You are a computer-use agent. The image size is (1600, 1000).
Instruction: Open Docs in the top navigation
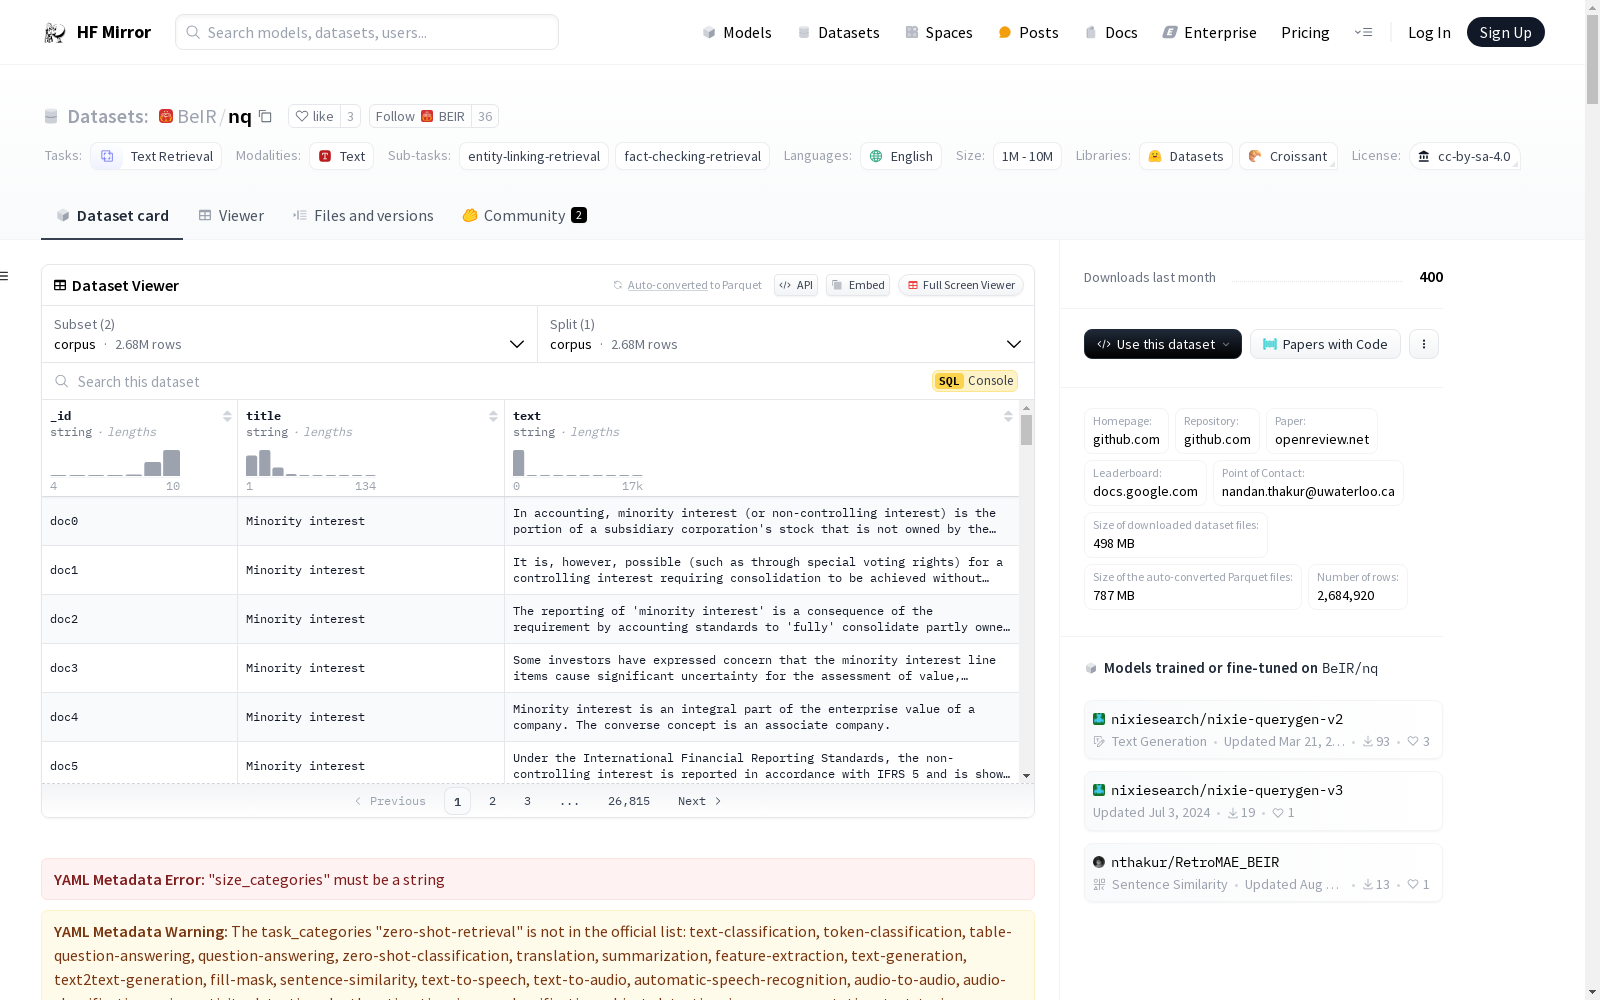pos(1111,32)
